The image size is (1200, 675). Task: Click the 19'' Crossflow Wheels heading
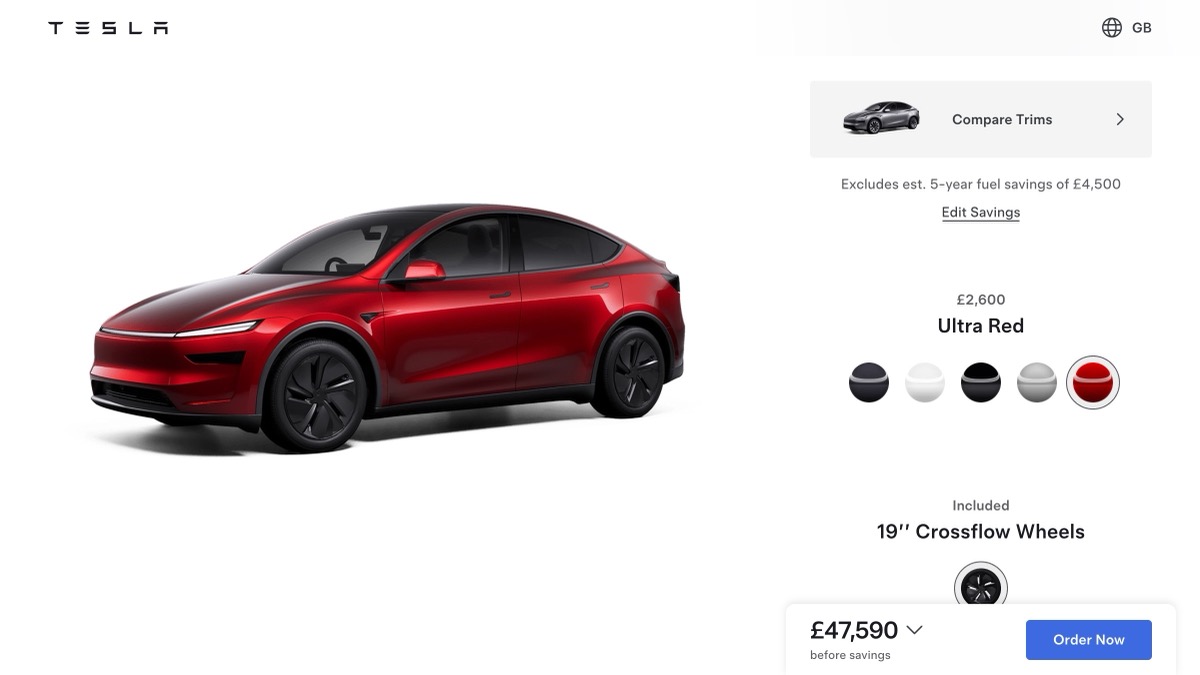[x=981, y=532]
